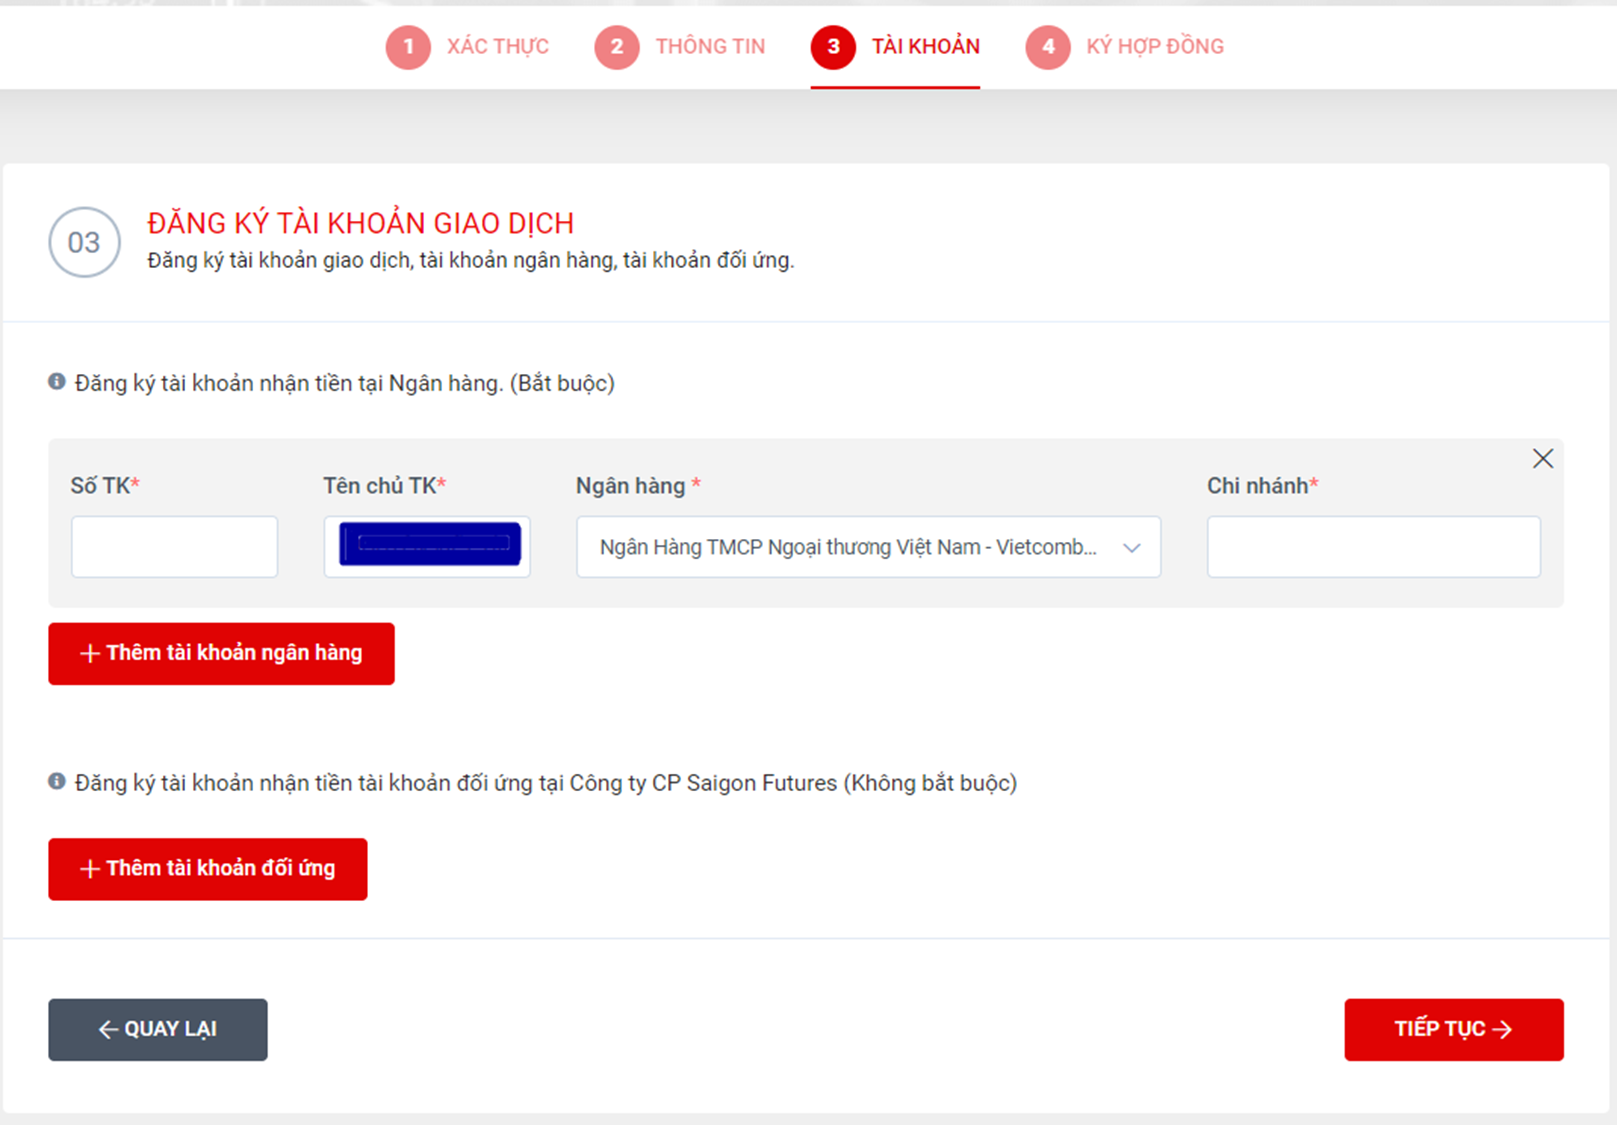1617x1125 pixels.
Task: Click the 03 section number badge
Action: tap(84, 242)
